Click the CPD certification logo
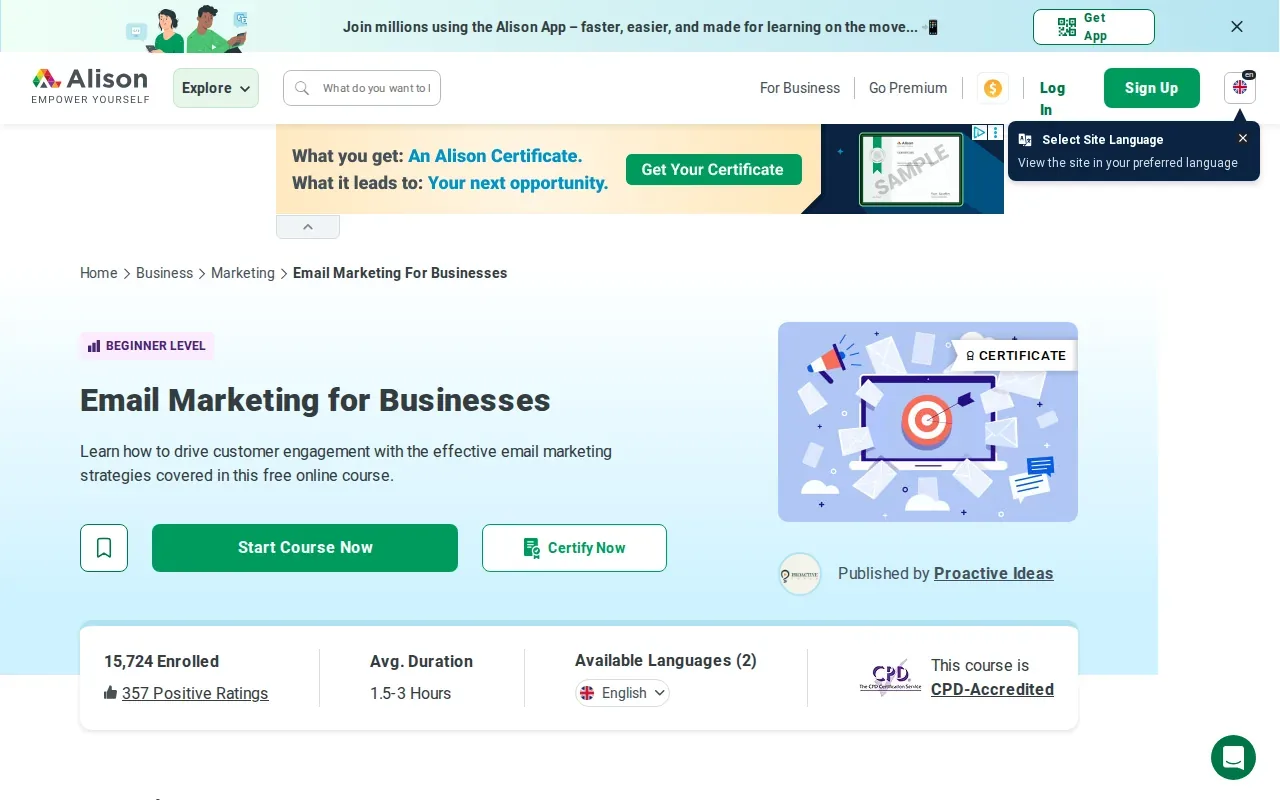The height and width of the screenshot is (800, 1280). point(890,677)
